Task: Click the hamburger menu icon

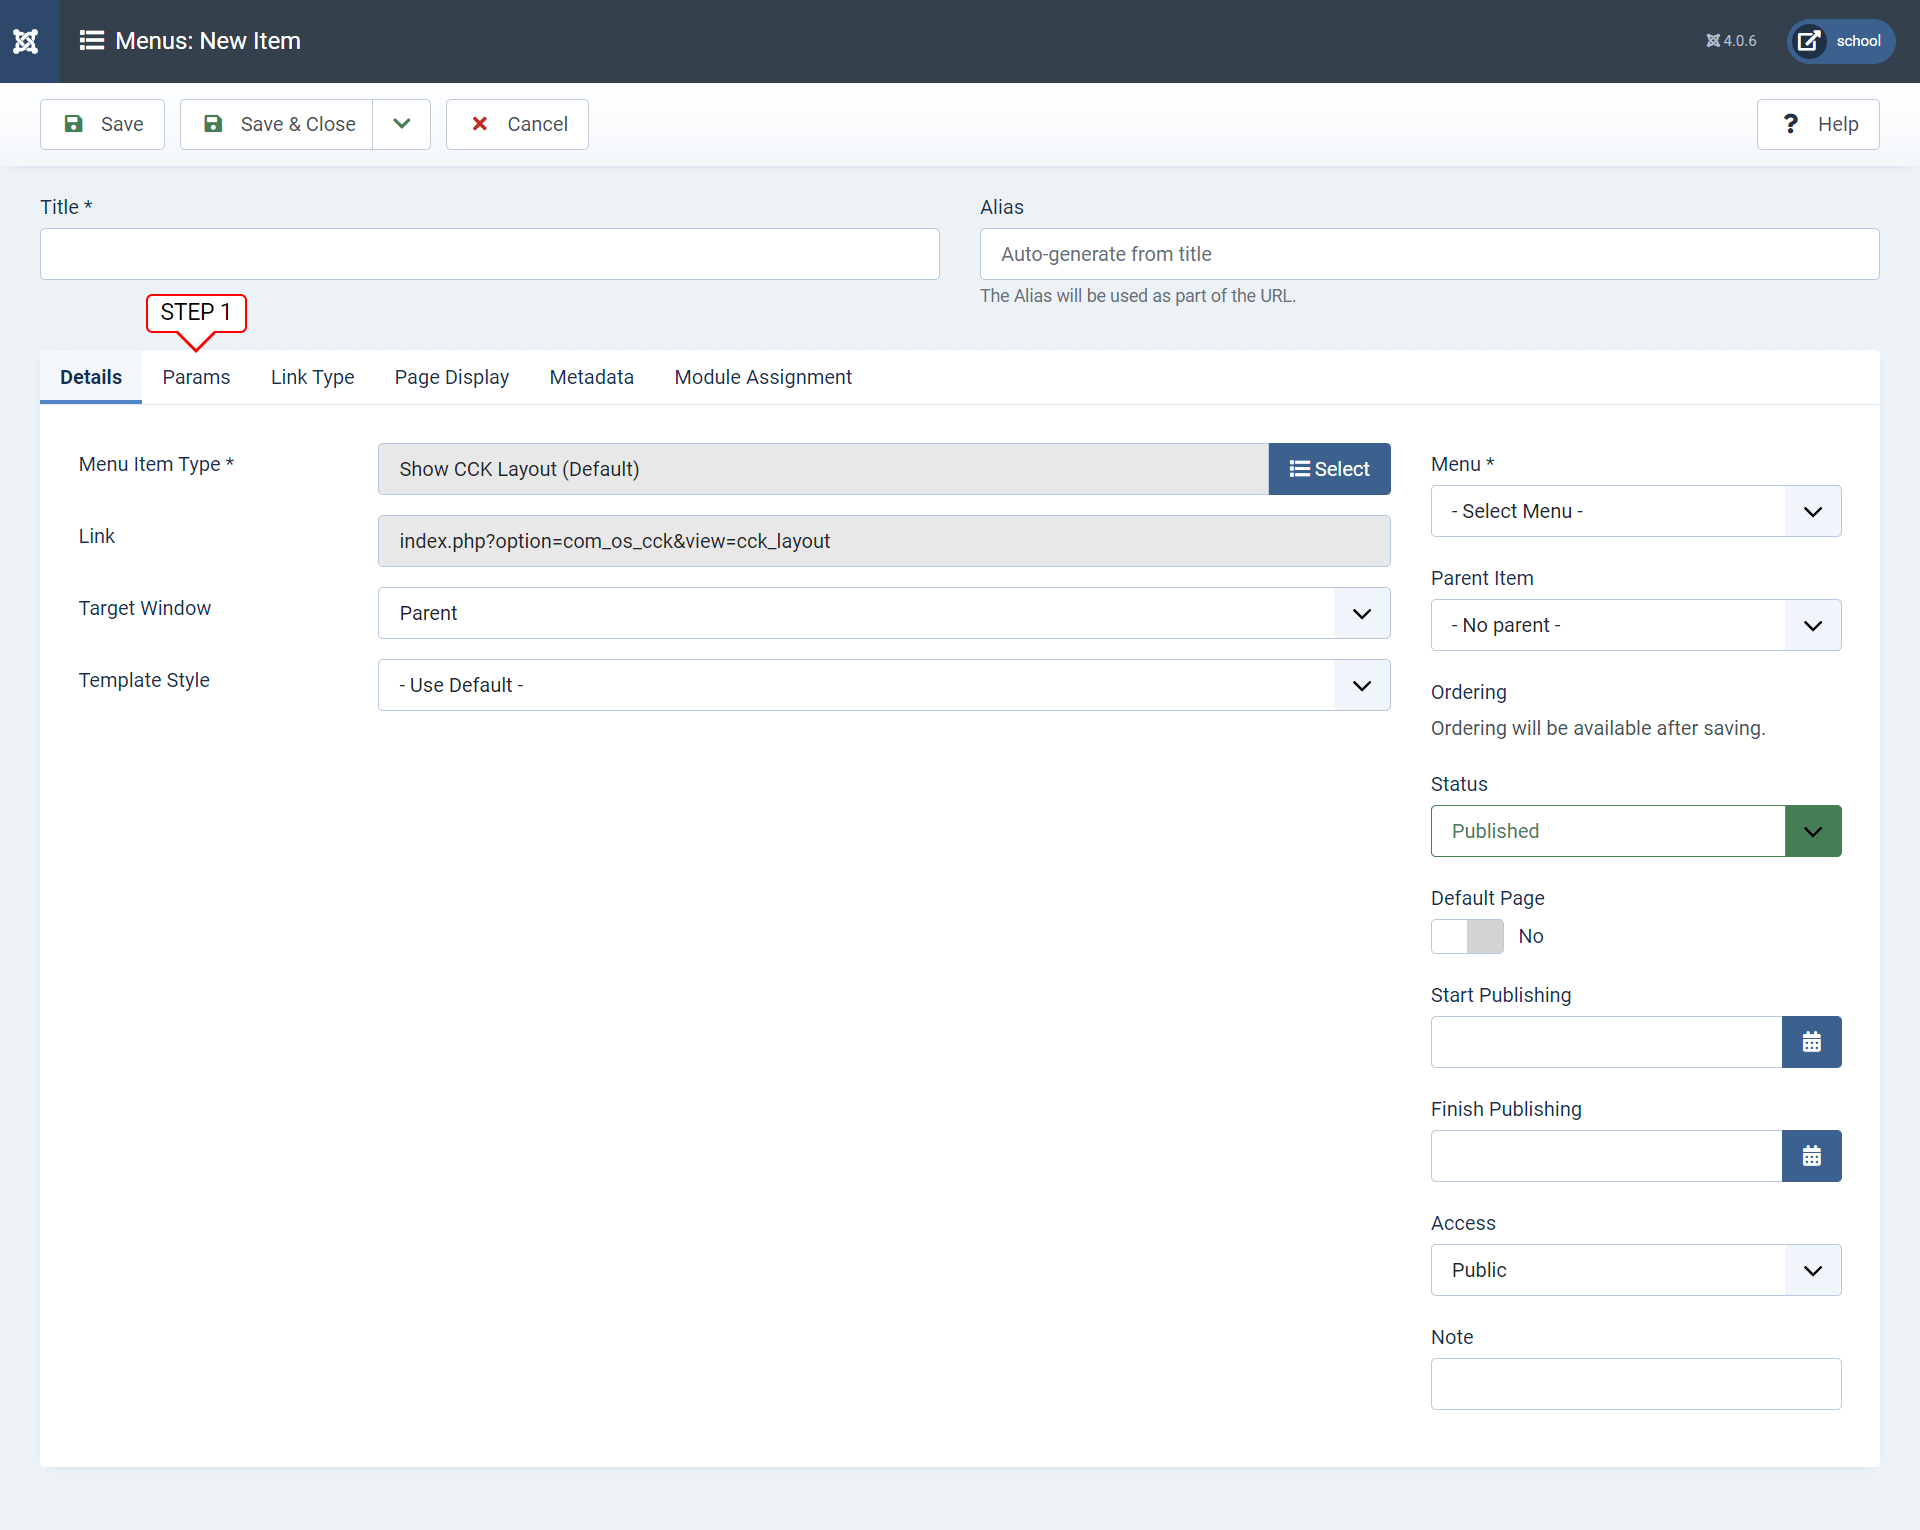Action: pos(91,41)
